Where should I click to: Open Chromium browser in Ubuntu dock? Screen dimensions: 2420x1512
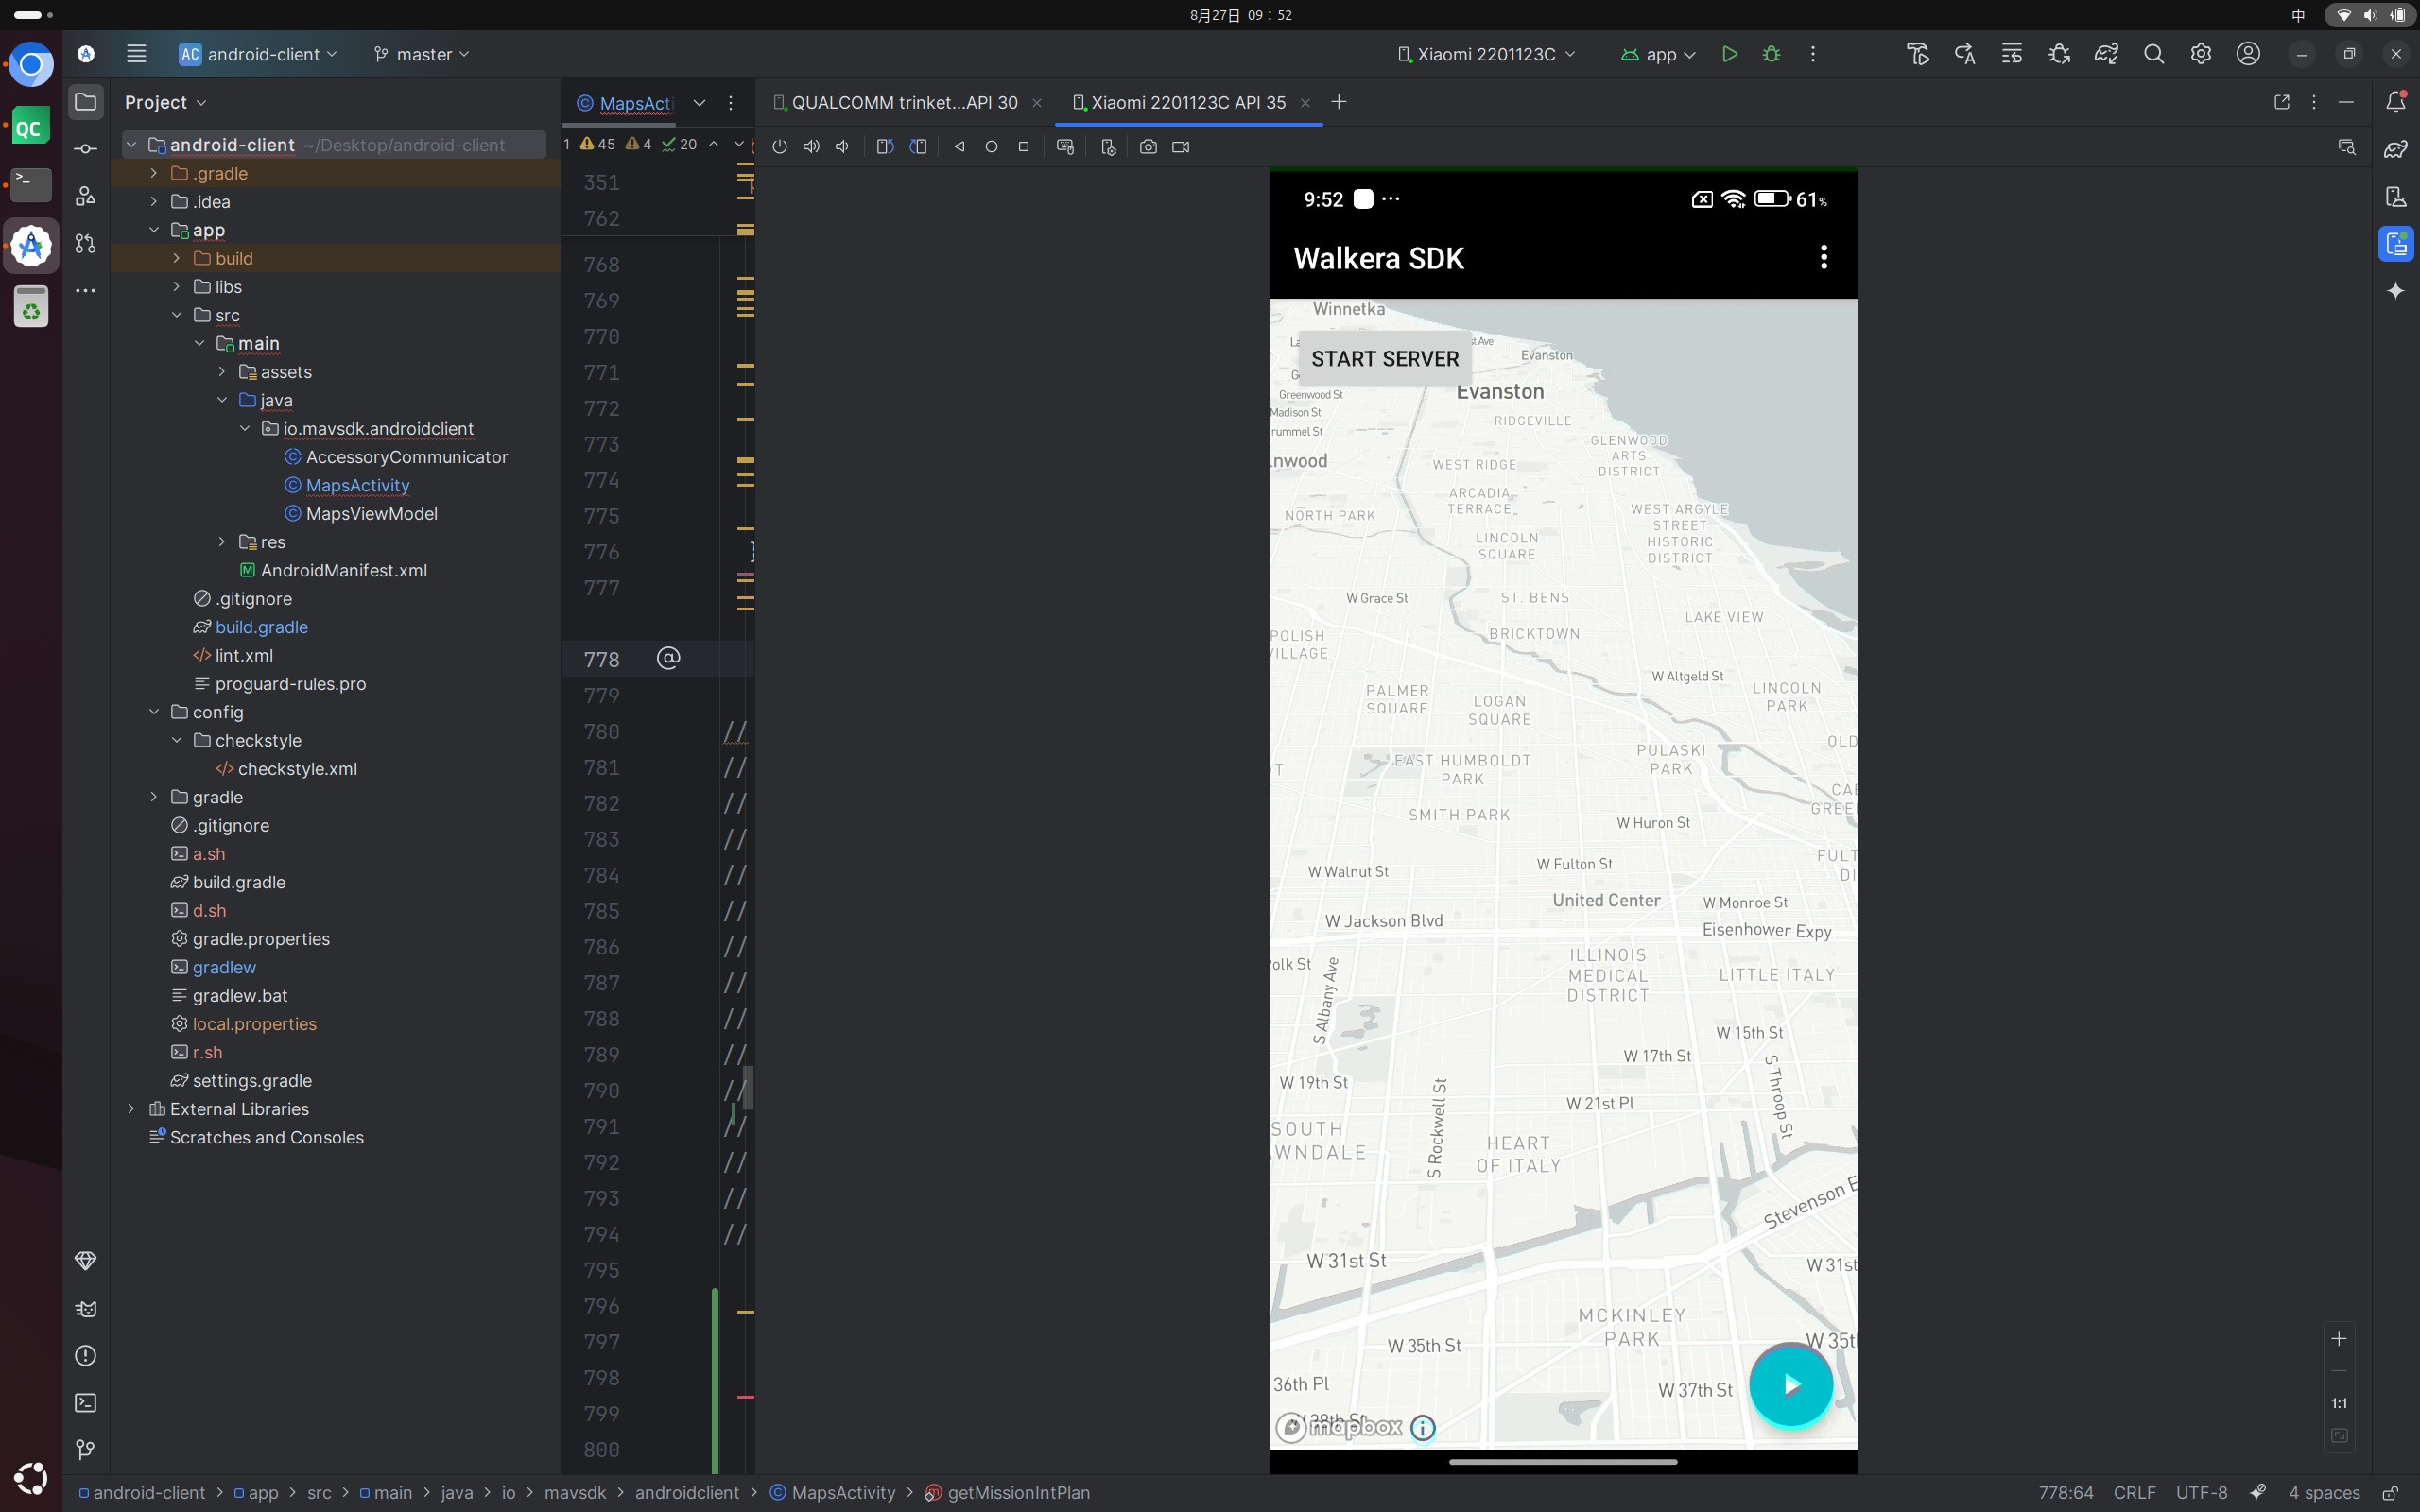pyautogui.click(x=31, y=65)
